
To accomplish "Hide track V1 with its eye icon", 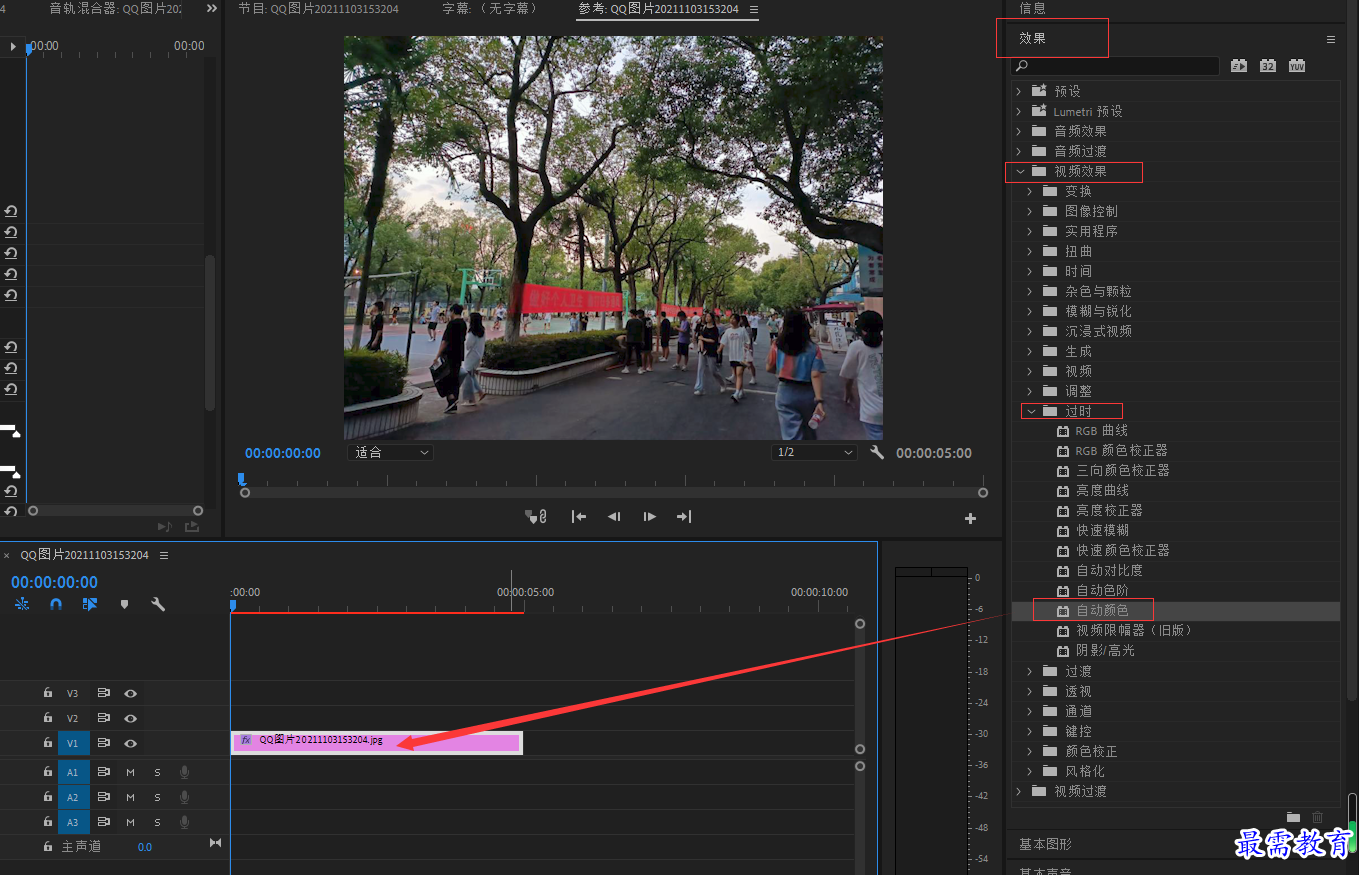I will point(130,744).
